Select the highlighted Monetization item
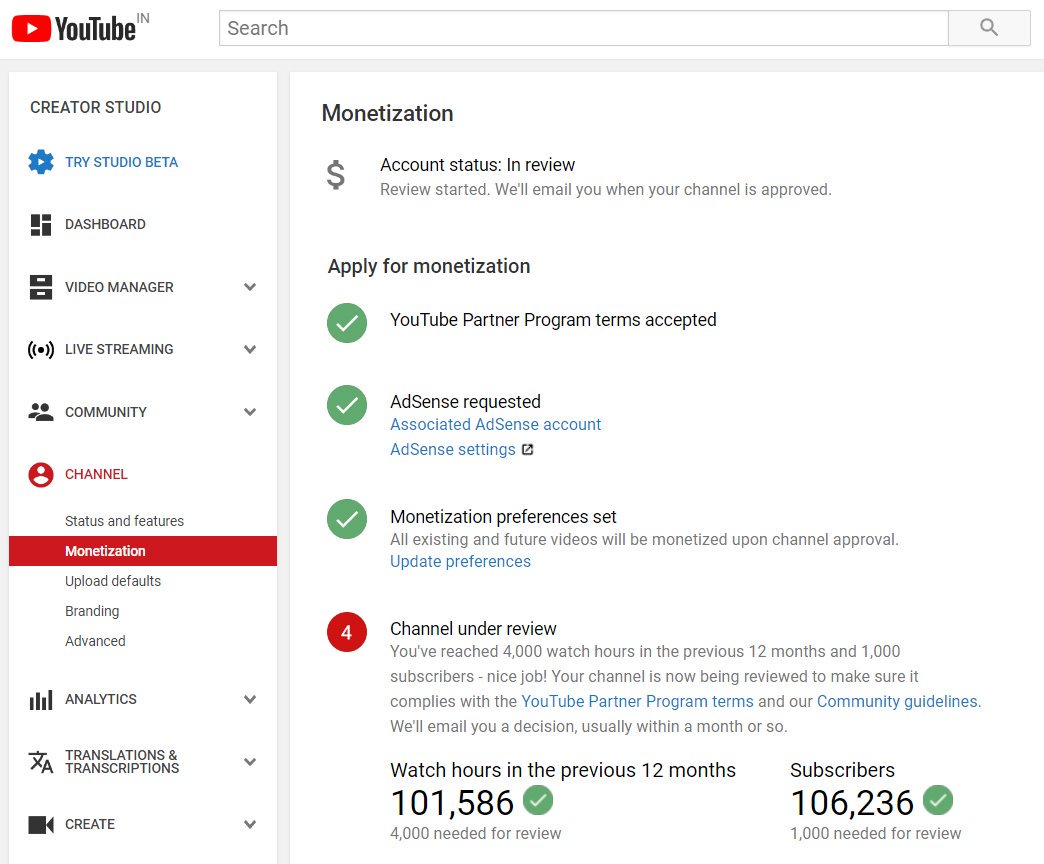The image size is (1044, 864). [143, 551]
